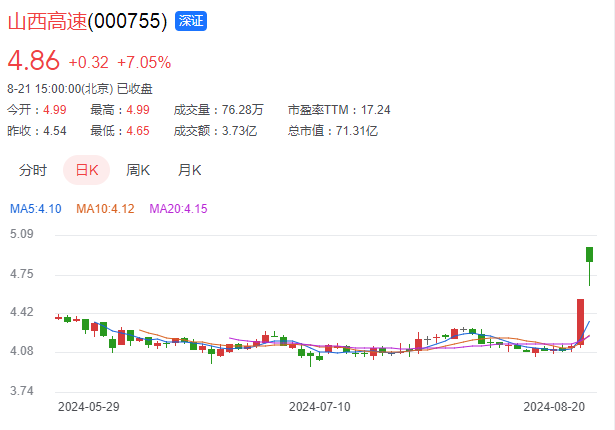Click the 3.74 price axis label
The height and width of the screenshot is (430, 615).
(x=22, y=391)
